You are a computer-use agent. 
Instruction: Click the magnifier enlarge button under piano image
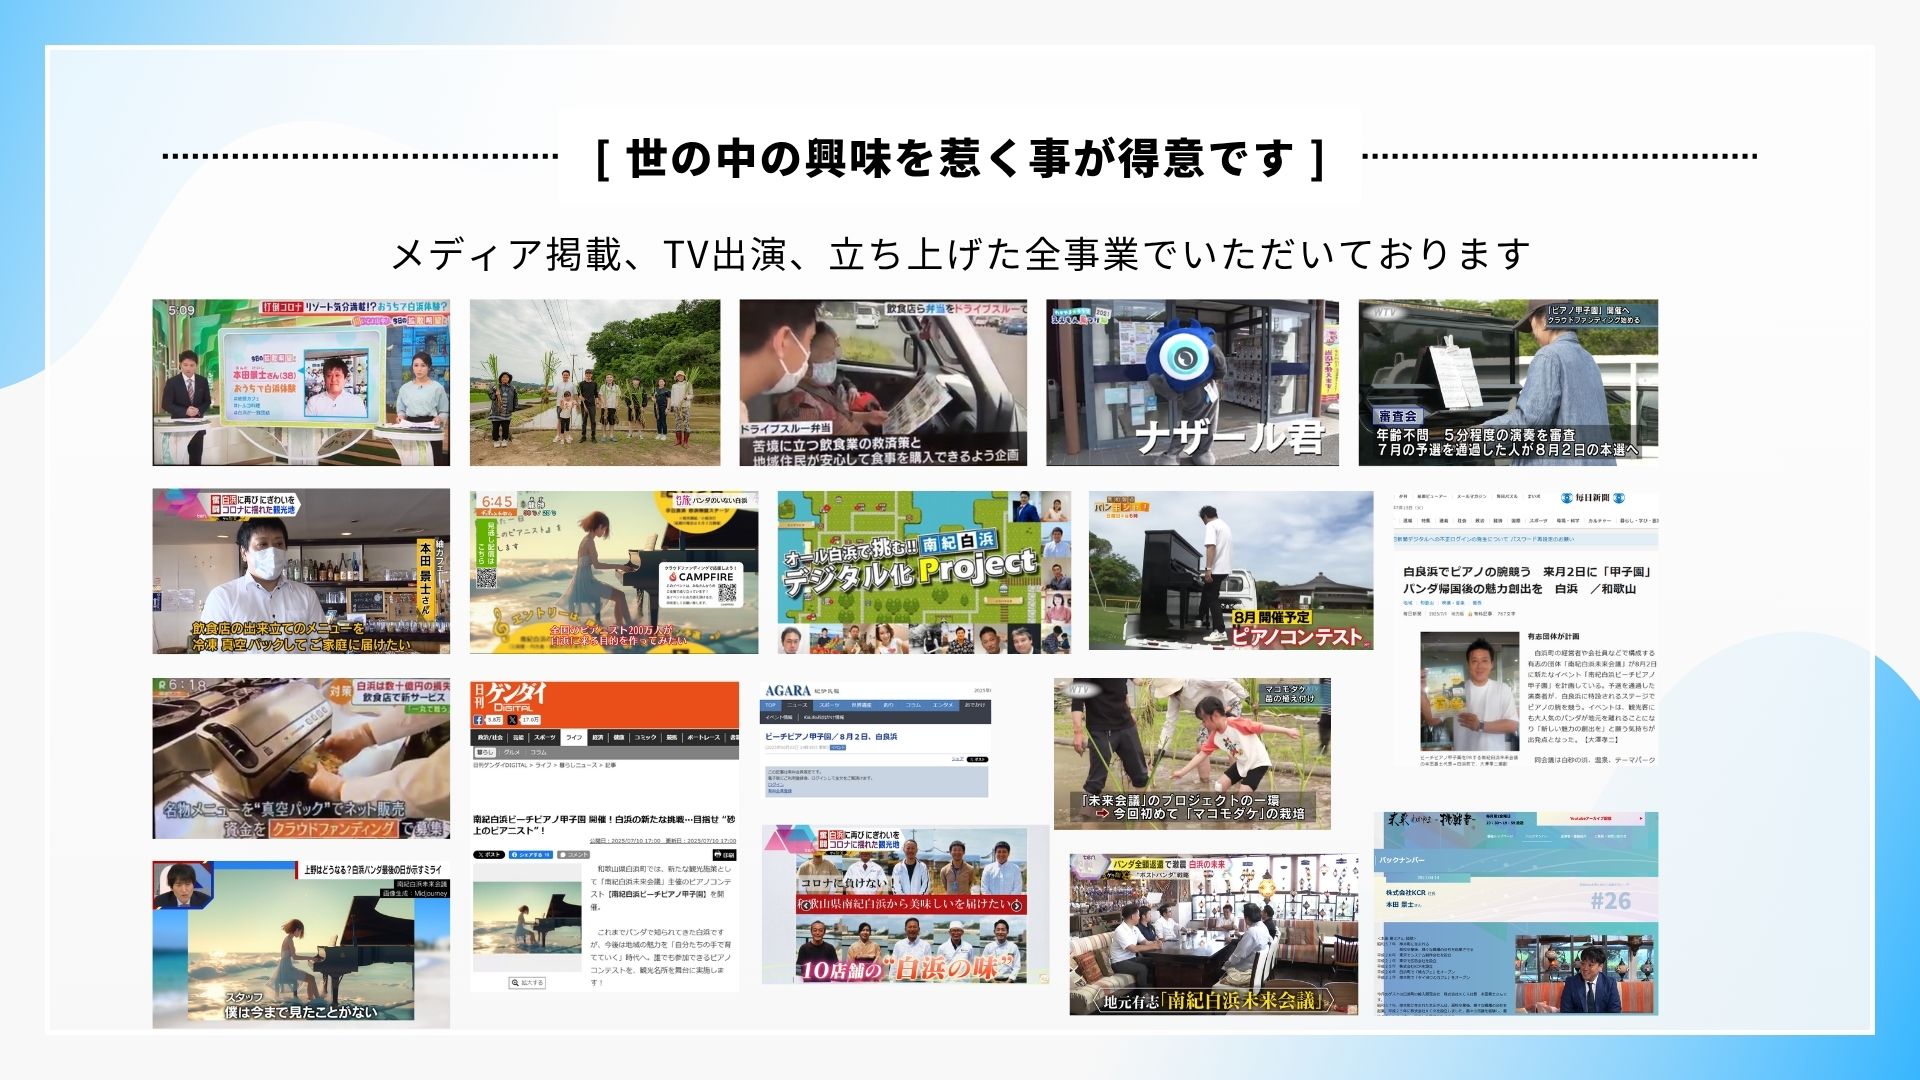point(527,983)
